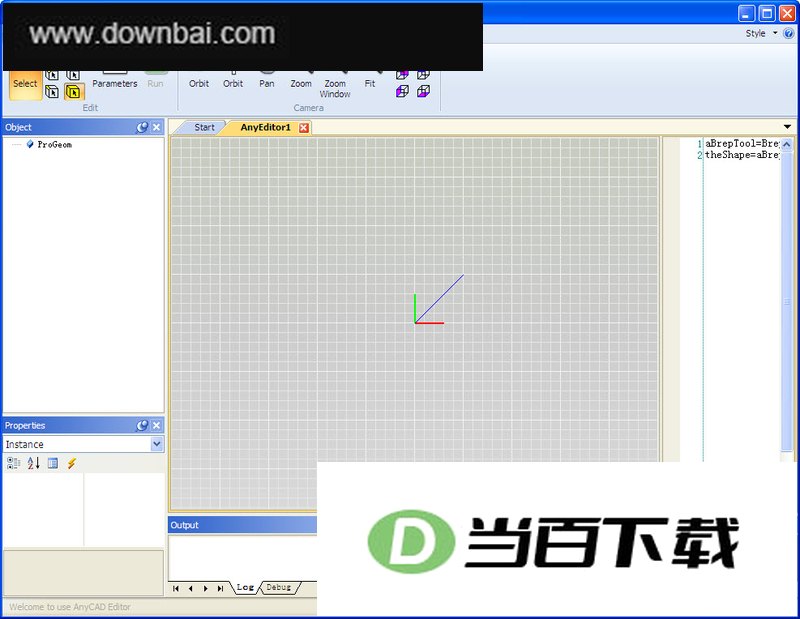Click scroll-up arrow of script editor
Viewport: 800px width, 619px height.
click(787, 144)
